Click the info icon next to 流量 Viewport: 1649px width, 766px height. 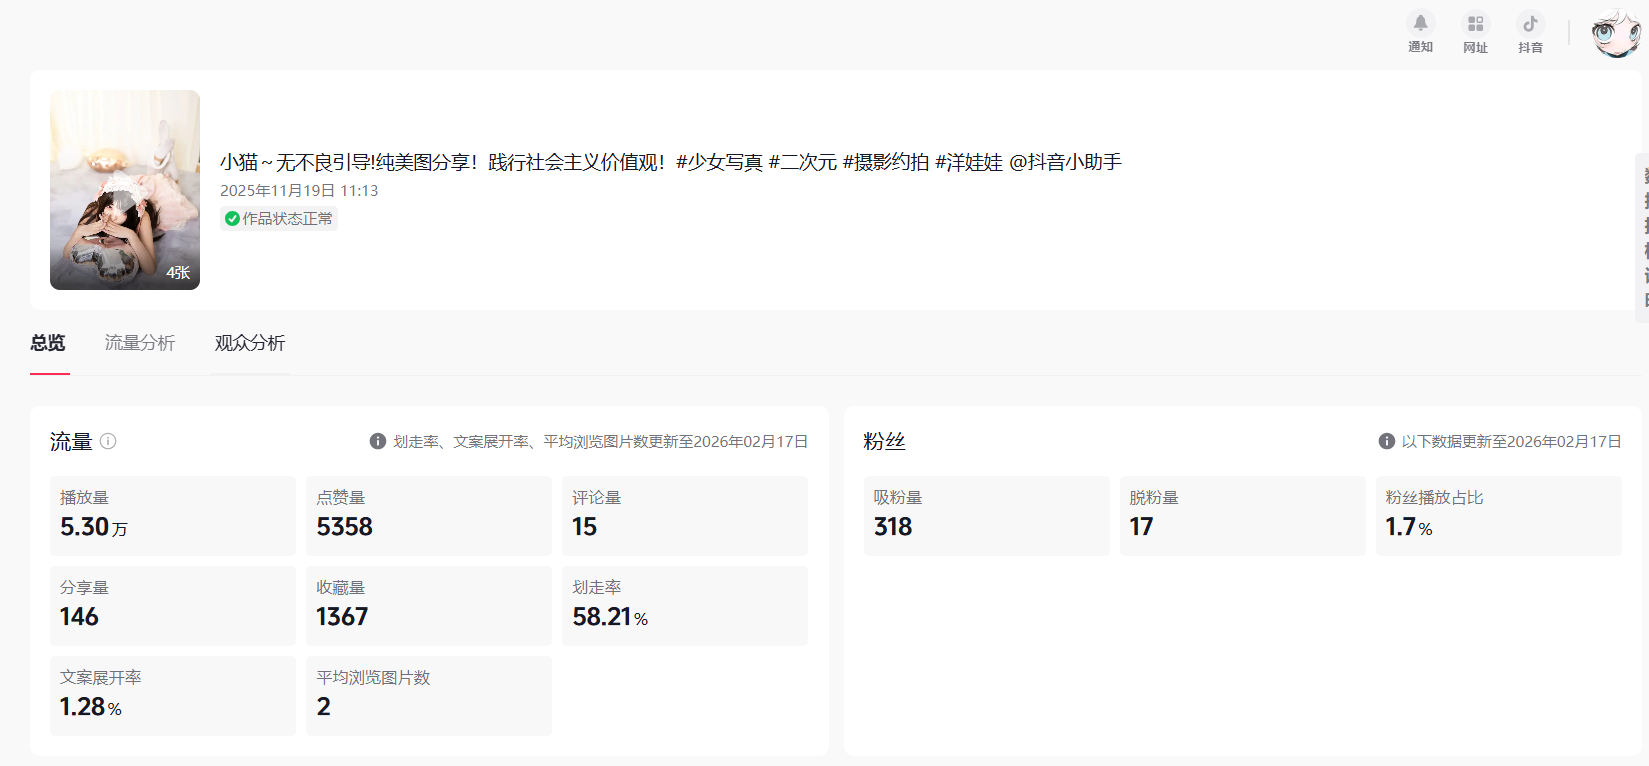[108, 441]
